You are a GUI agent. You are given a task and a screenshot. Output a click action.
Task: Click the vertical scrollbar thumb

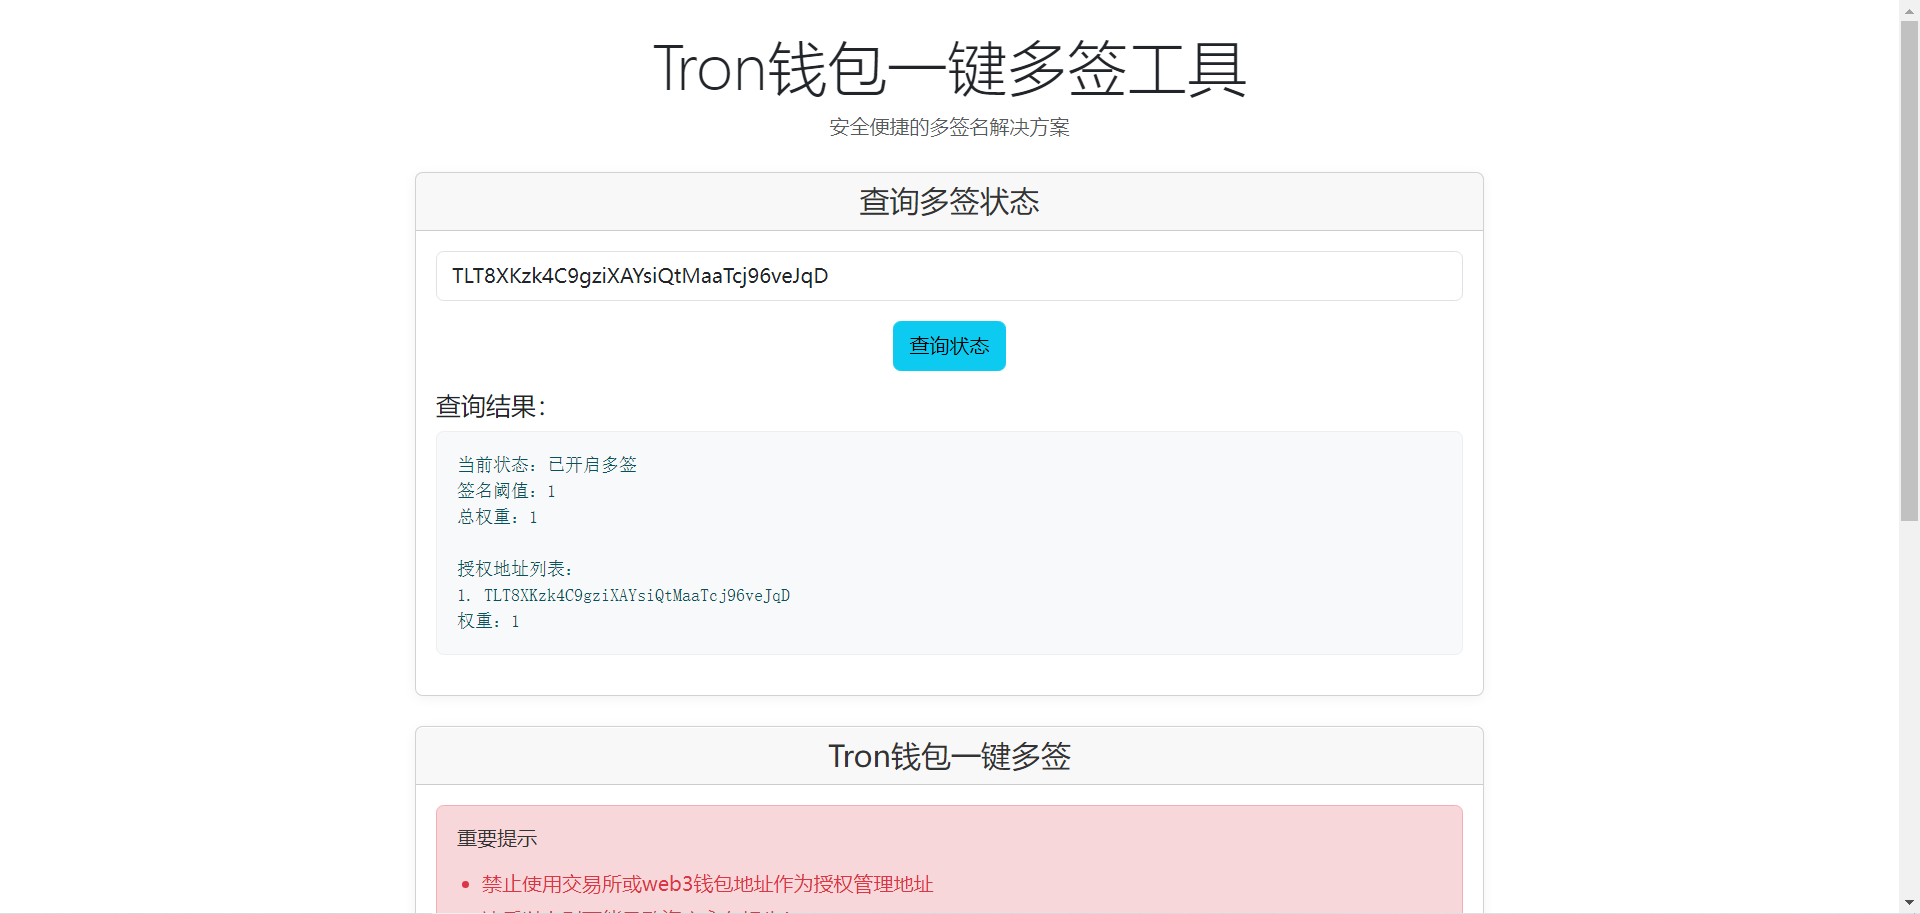pos(1909,270)
